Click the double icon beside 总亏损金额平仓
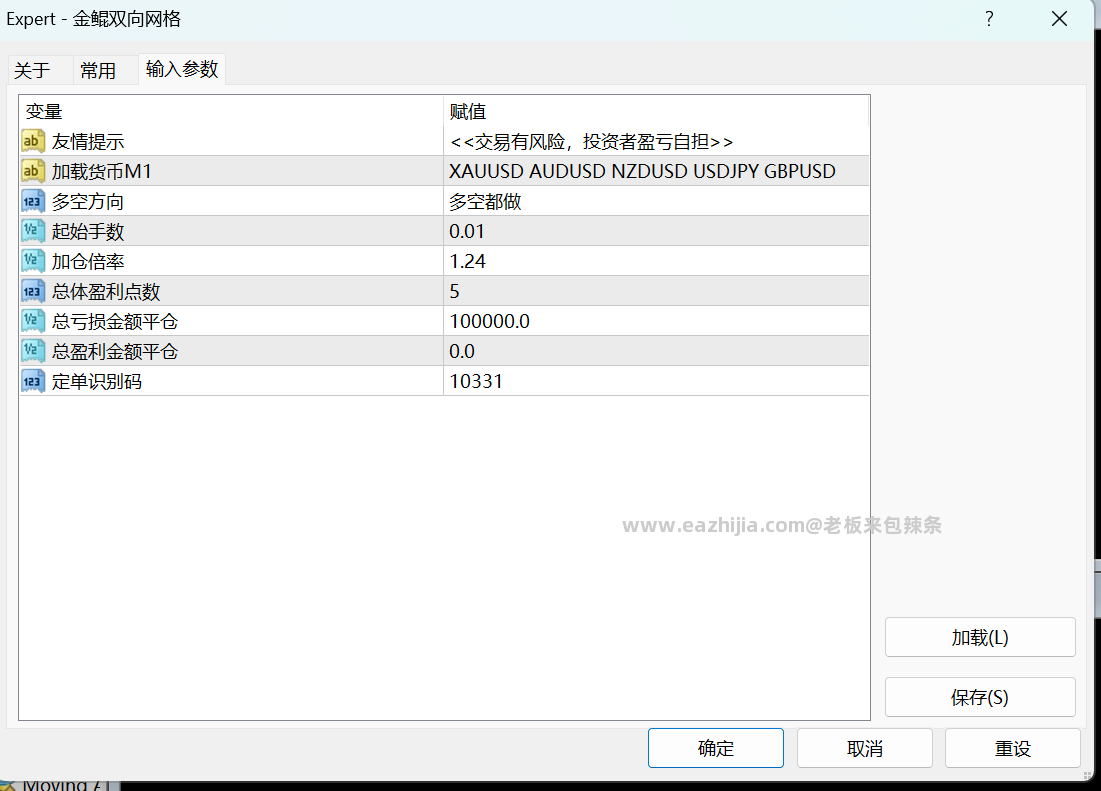The image size is (1101, 791). pos(33,321)
